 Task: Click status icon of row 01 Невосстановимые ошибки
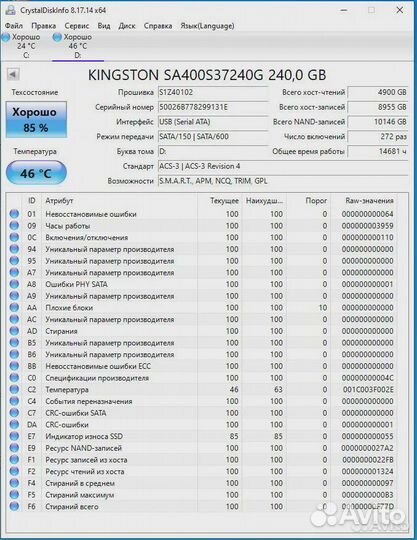[x=14, y=214]
